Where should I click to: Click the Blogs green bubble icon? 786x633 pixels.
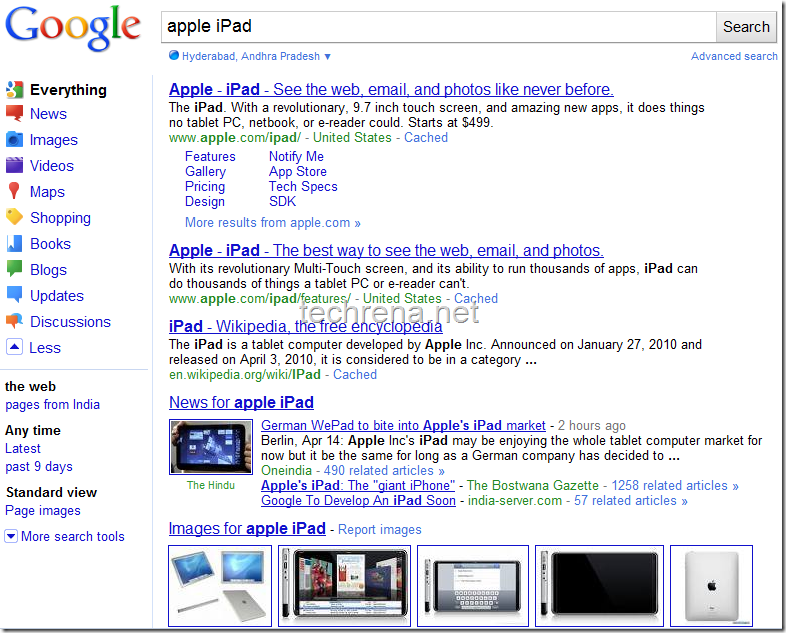point(15,269)
